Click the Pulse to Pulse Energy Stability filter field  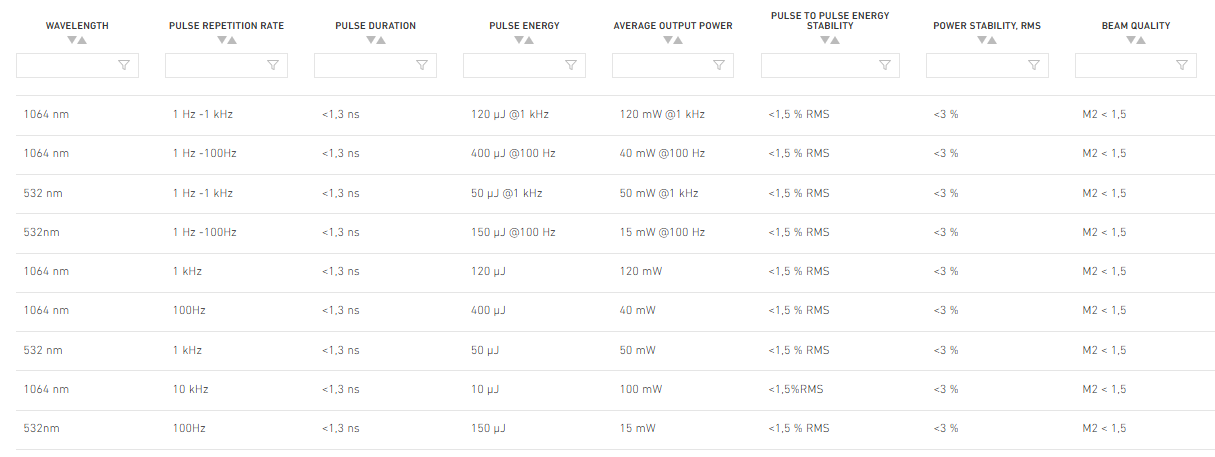tap(830, 65)
